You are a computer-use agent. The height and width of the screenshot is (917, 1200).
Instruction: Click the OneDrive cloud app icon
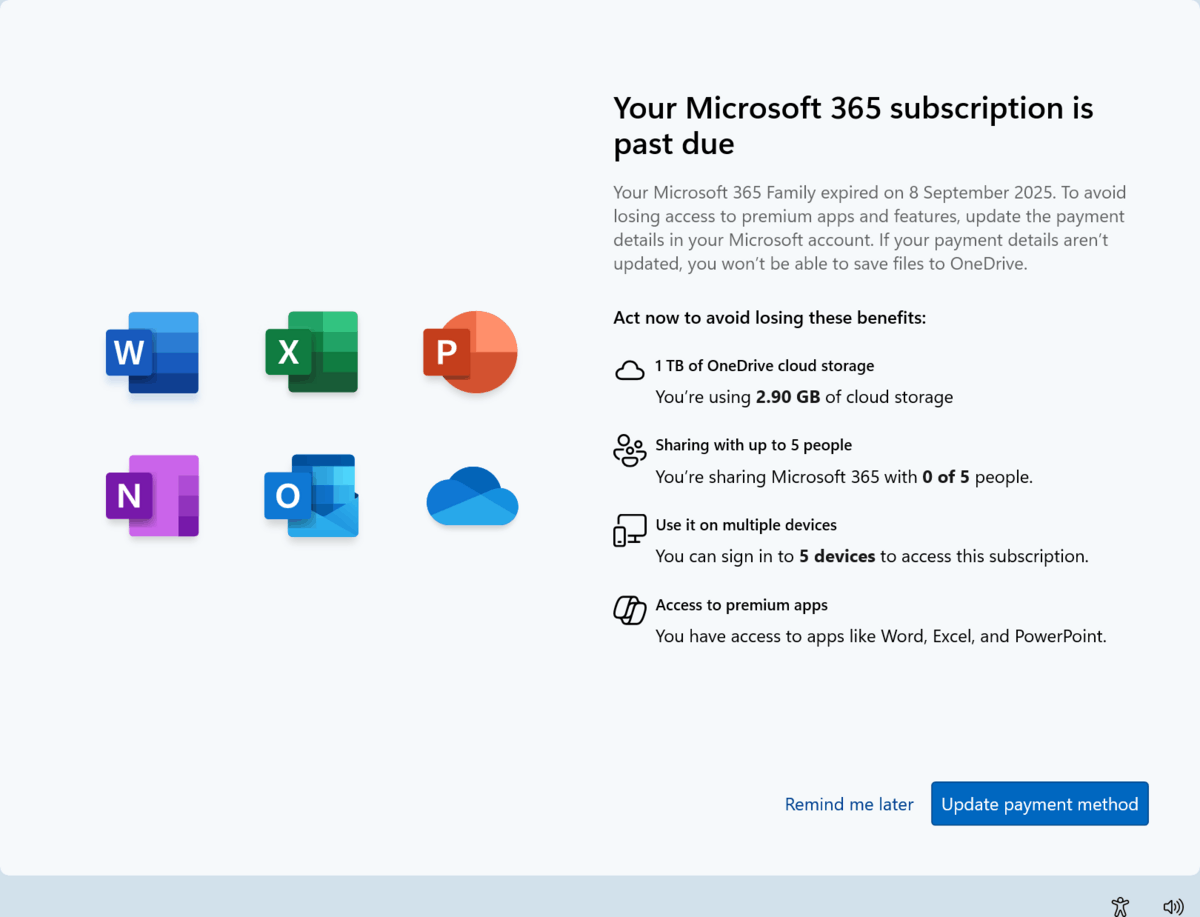472,496
